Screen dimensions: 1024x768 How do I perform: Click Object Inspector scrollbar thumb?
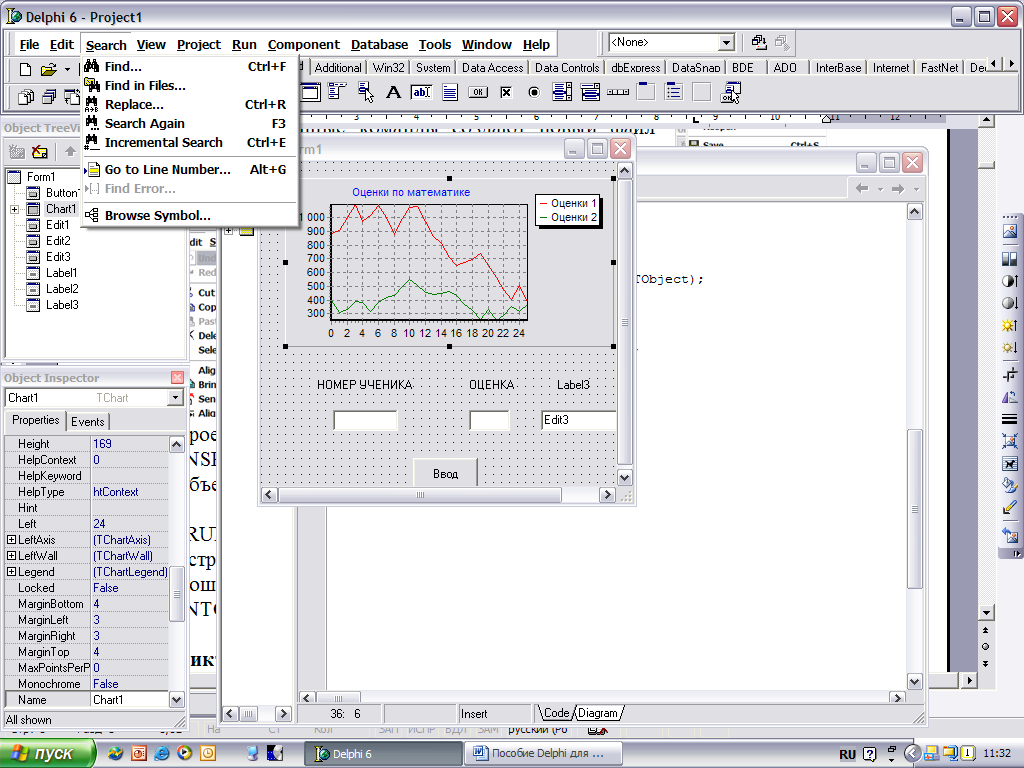[x=176, y=594]
